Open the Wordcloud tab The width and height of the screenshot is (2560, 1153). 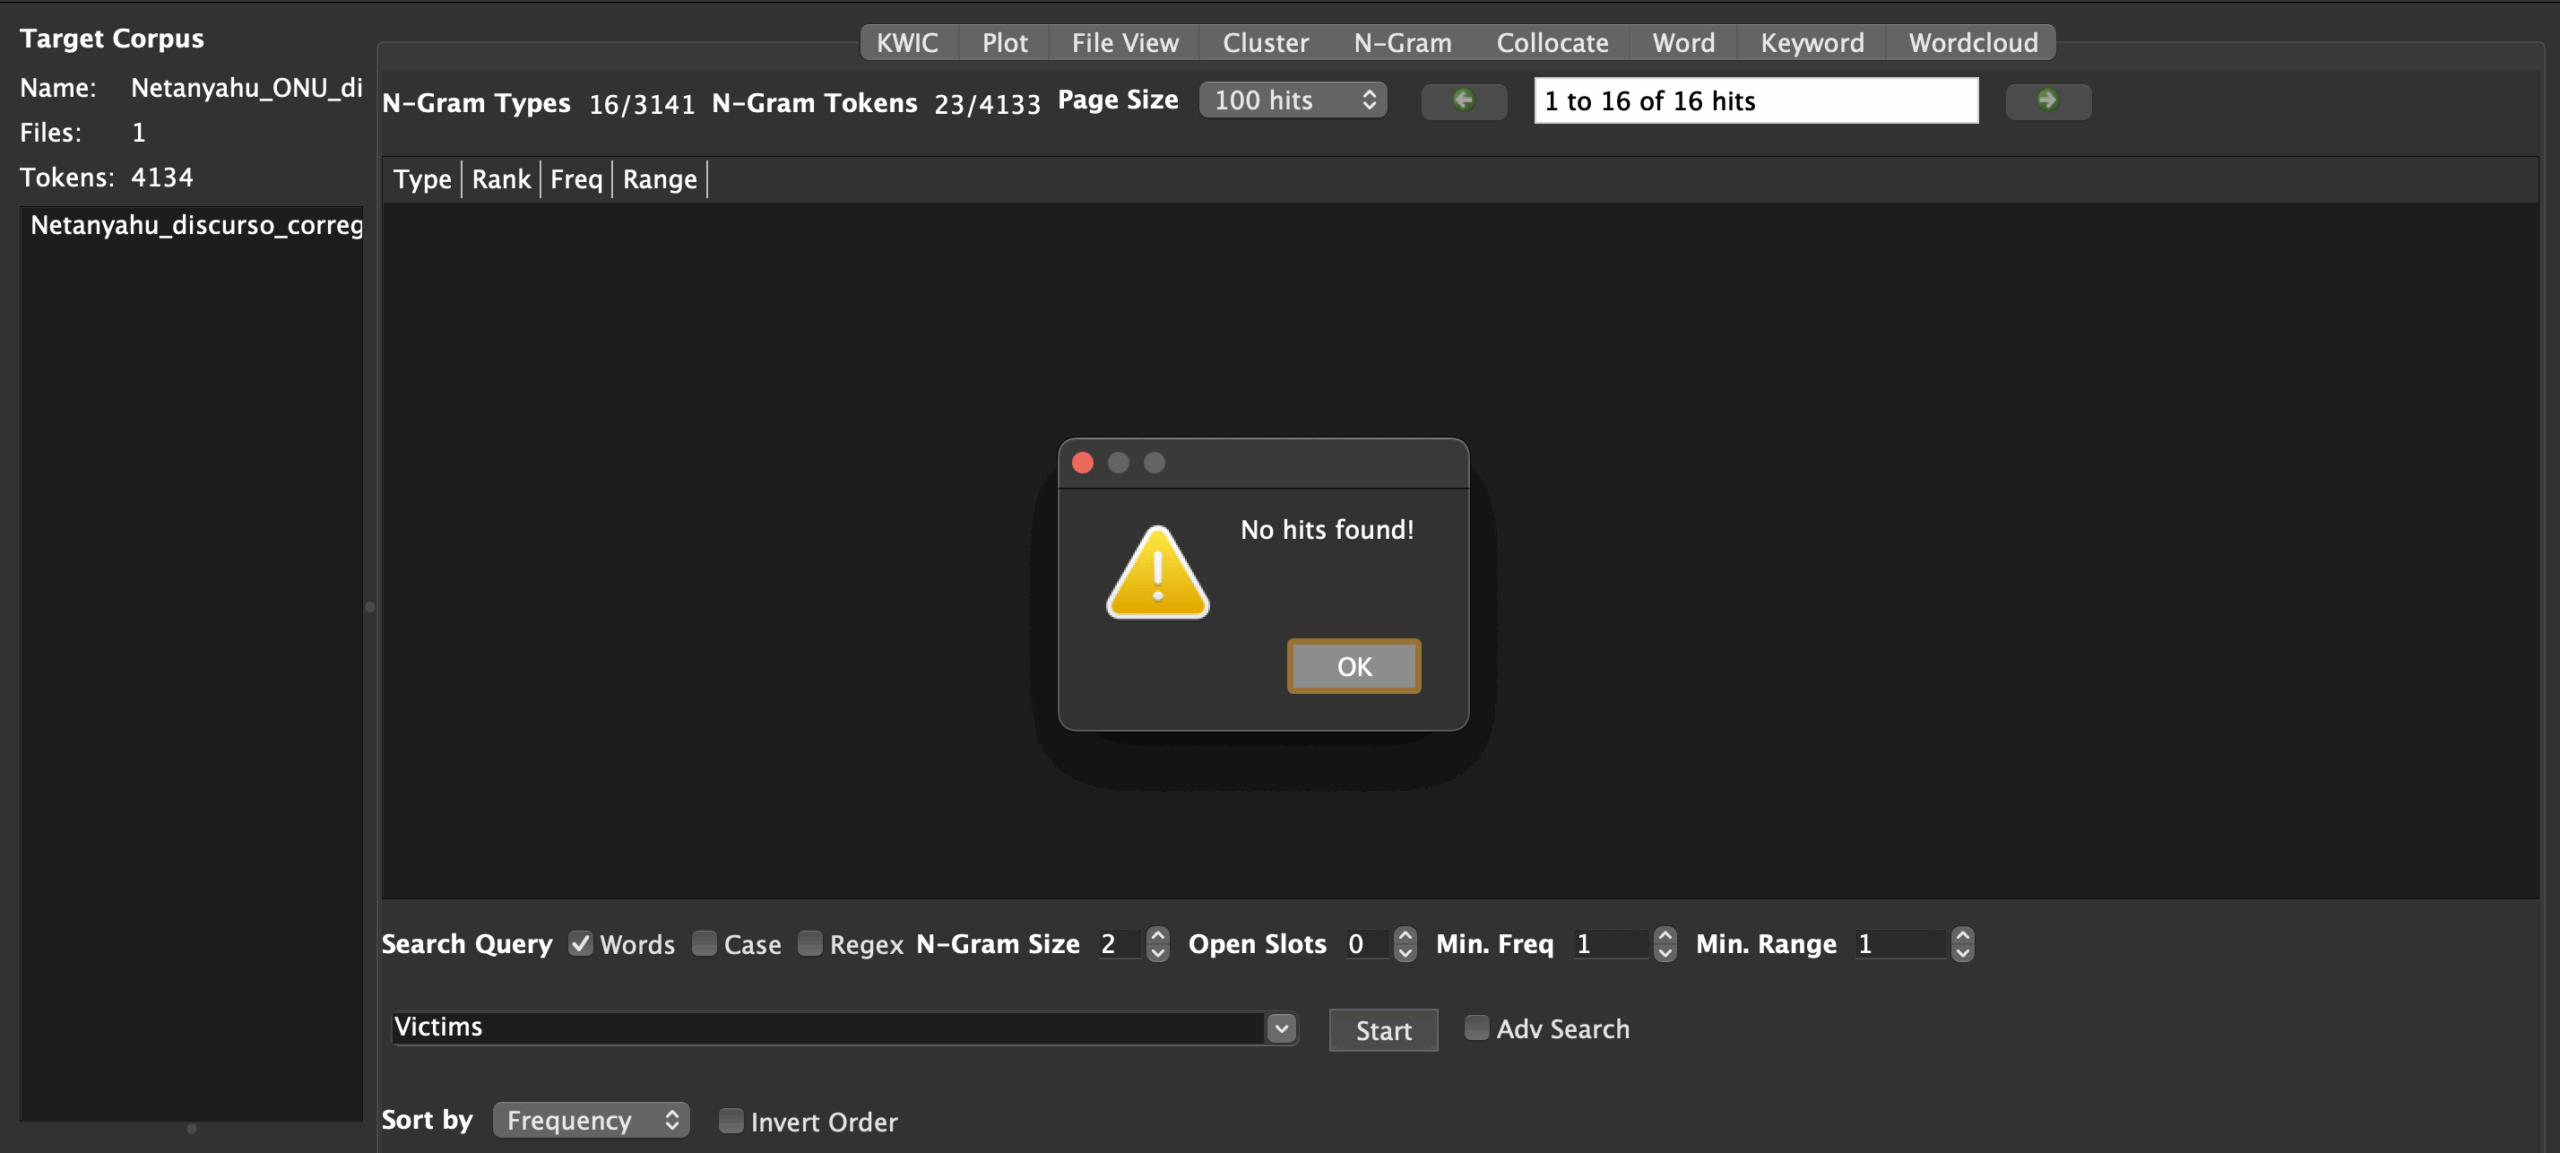1972,43
